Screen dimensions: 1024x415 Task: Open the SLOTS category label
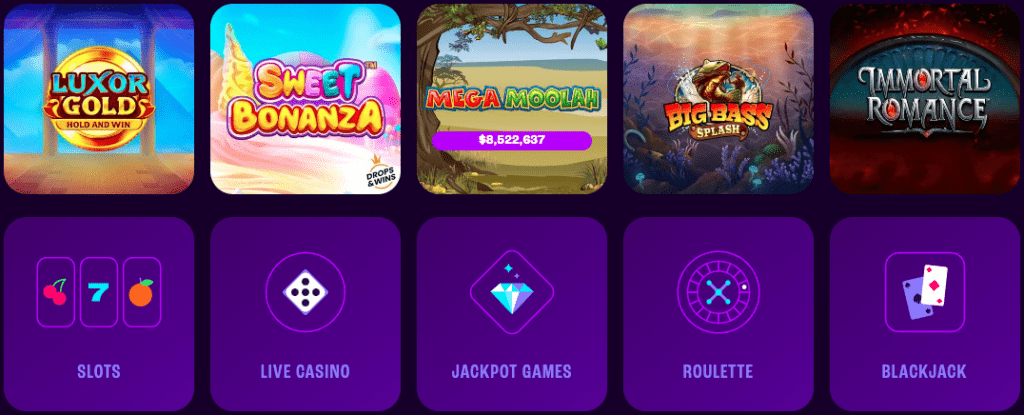coord(99,372)
